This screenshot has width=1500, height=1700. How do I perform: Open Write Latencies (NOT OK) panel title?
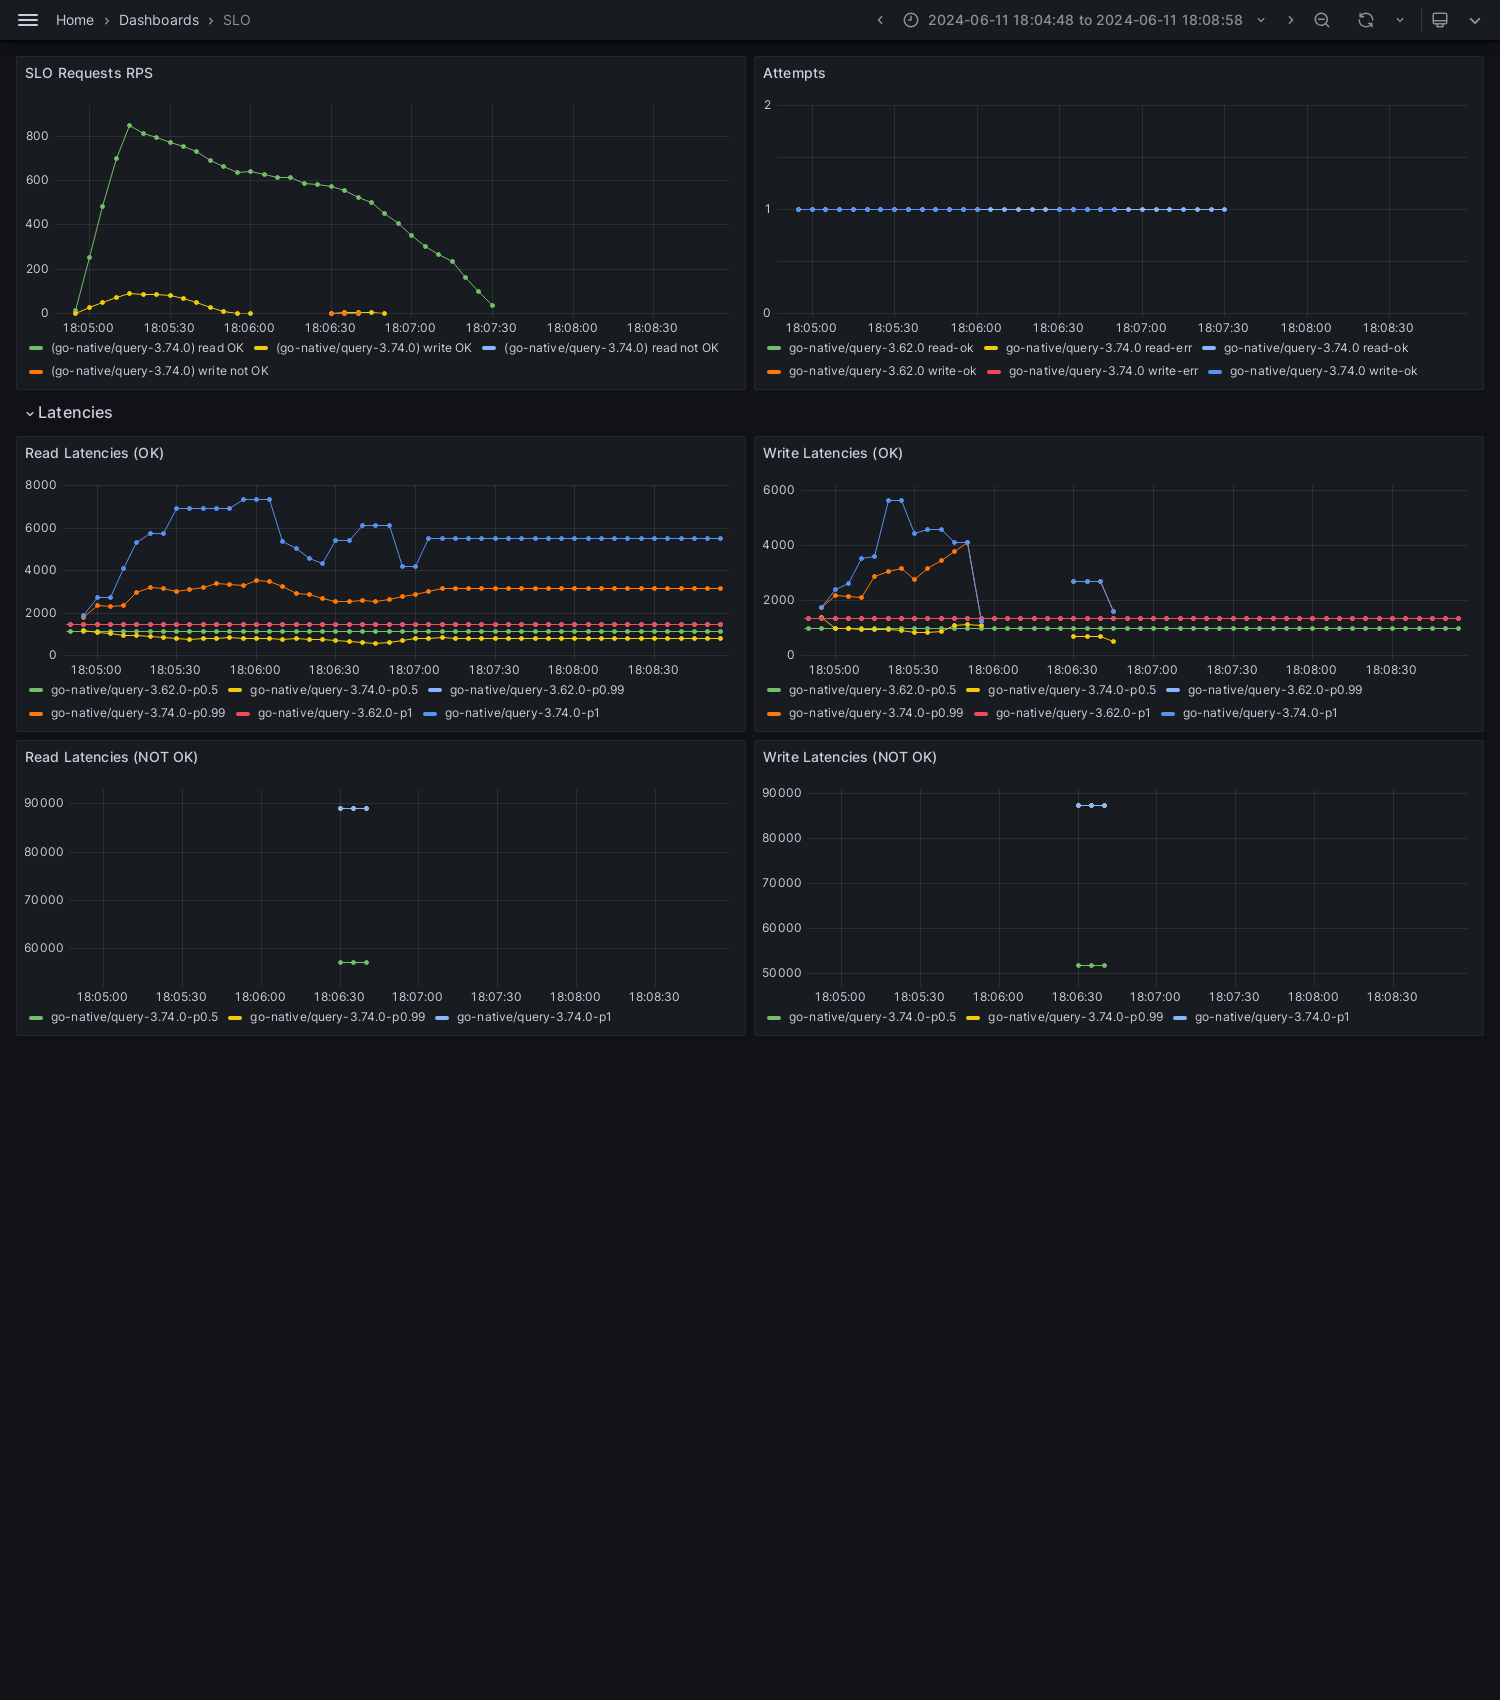point(850,757)
